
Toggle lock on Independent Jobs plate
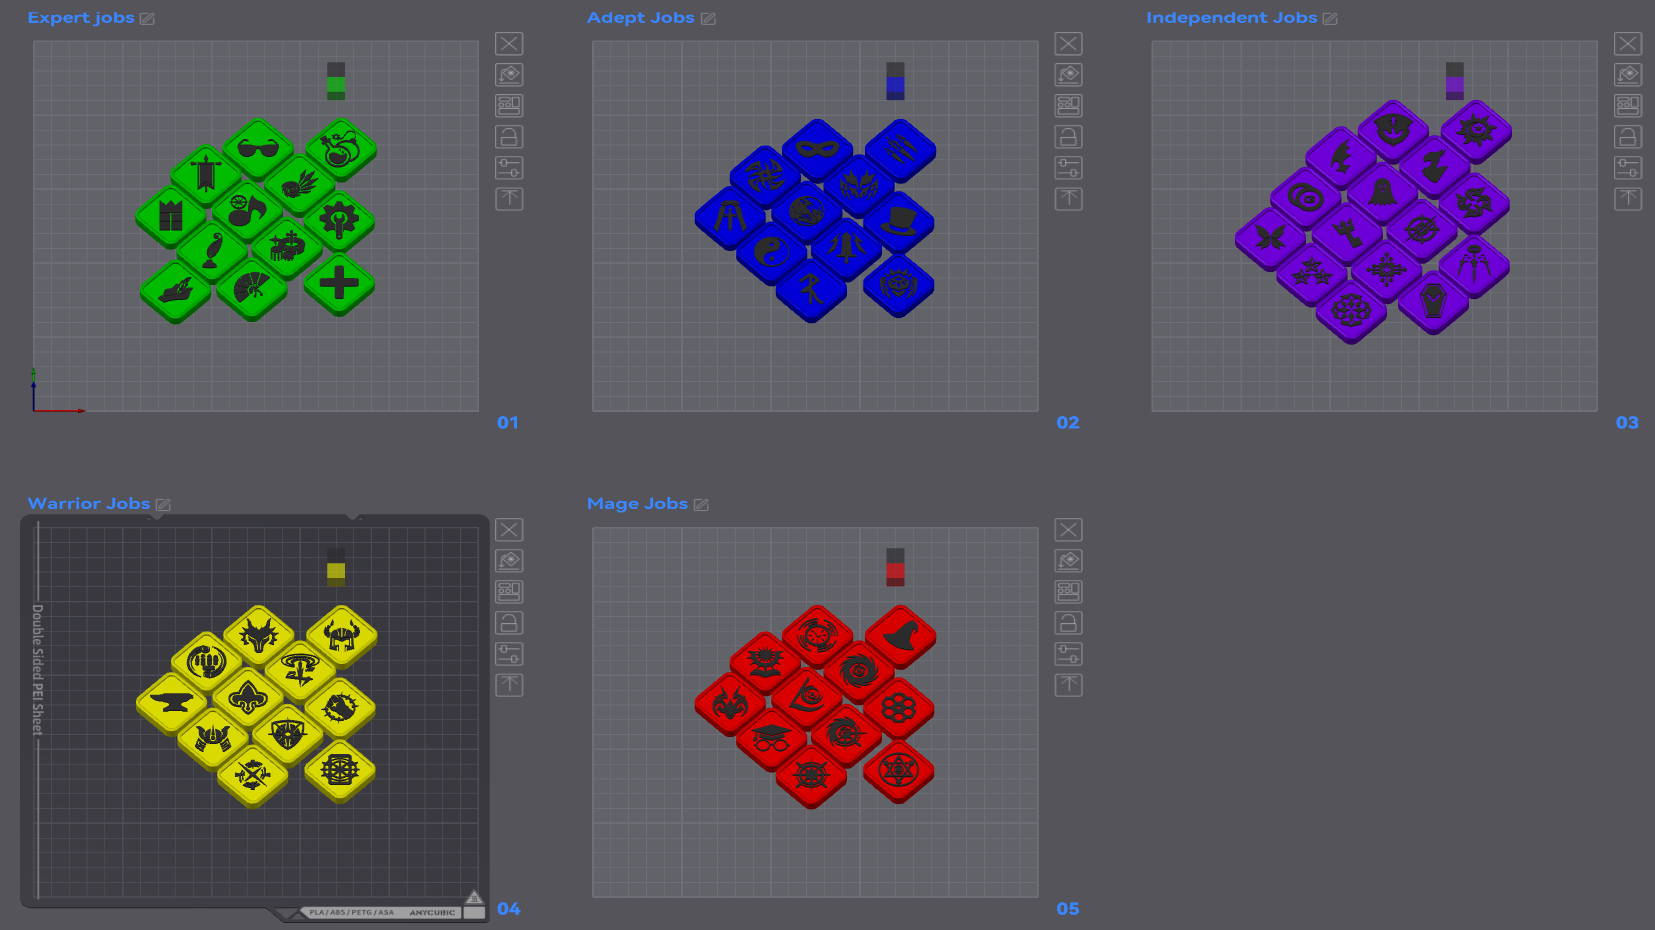1628,136
